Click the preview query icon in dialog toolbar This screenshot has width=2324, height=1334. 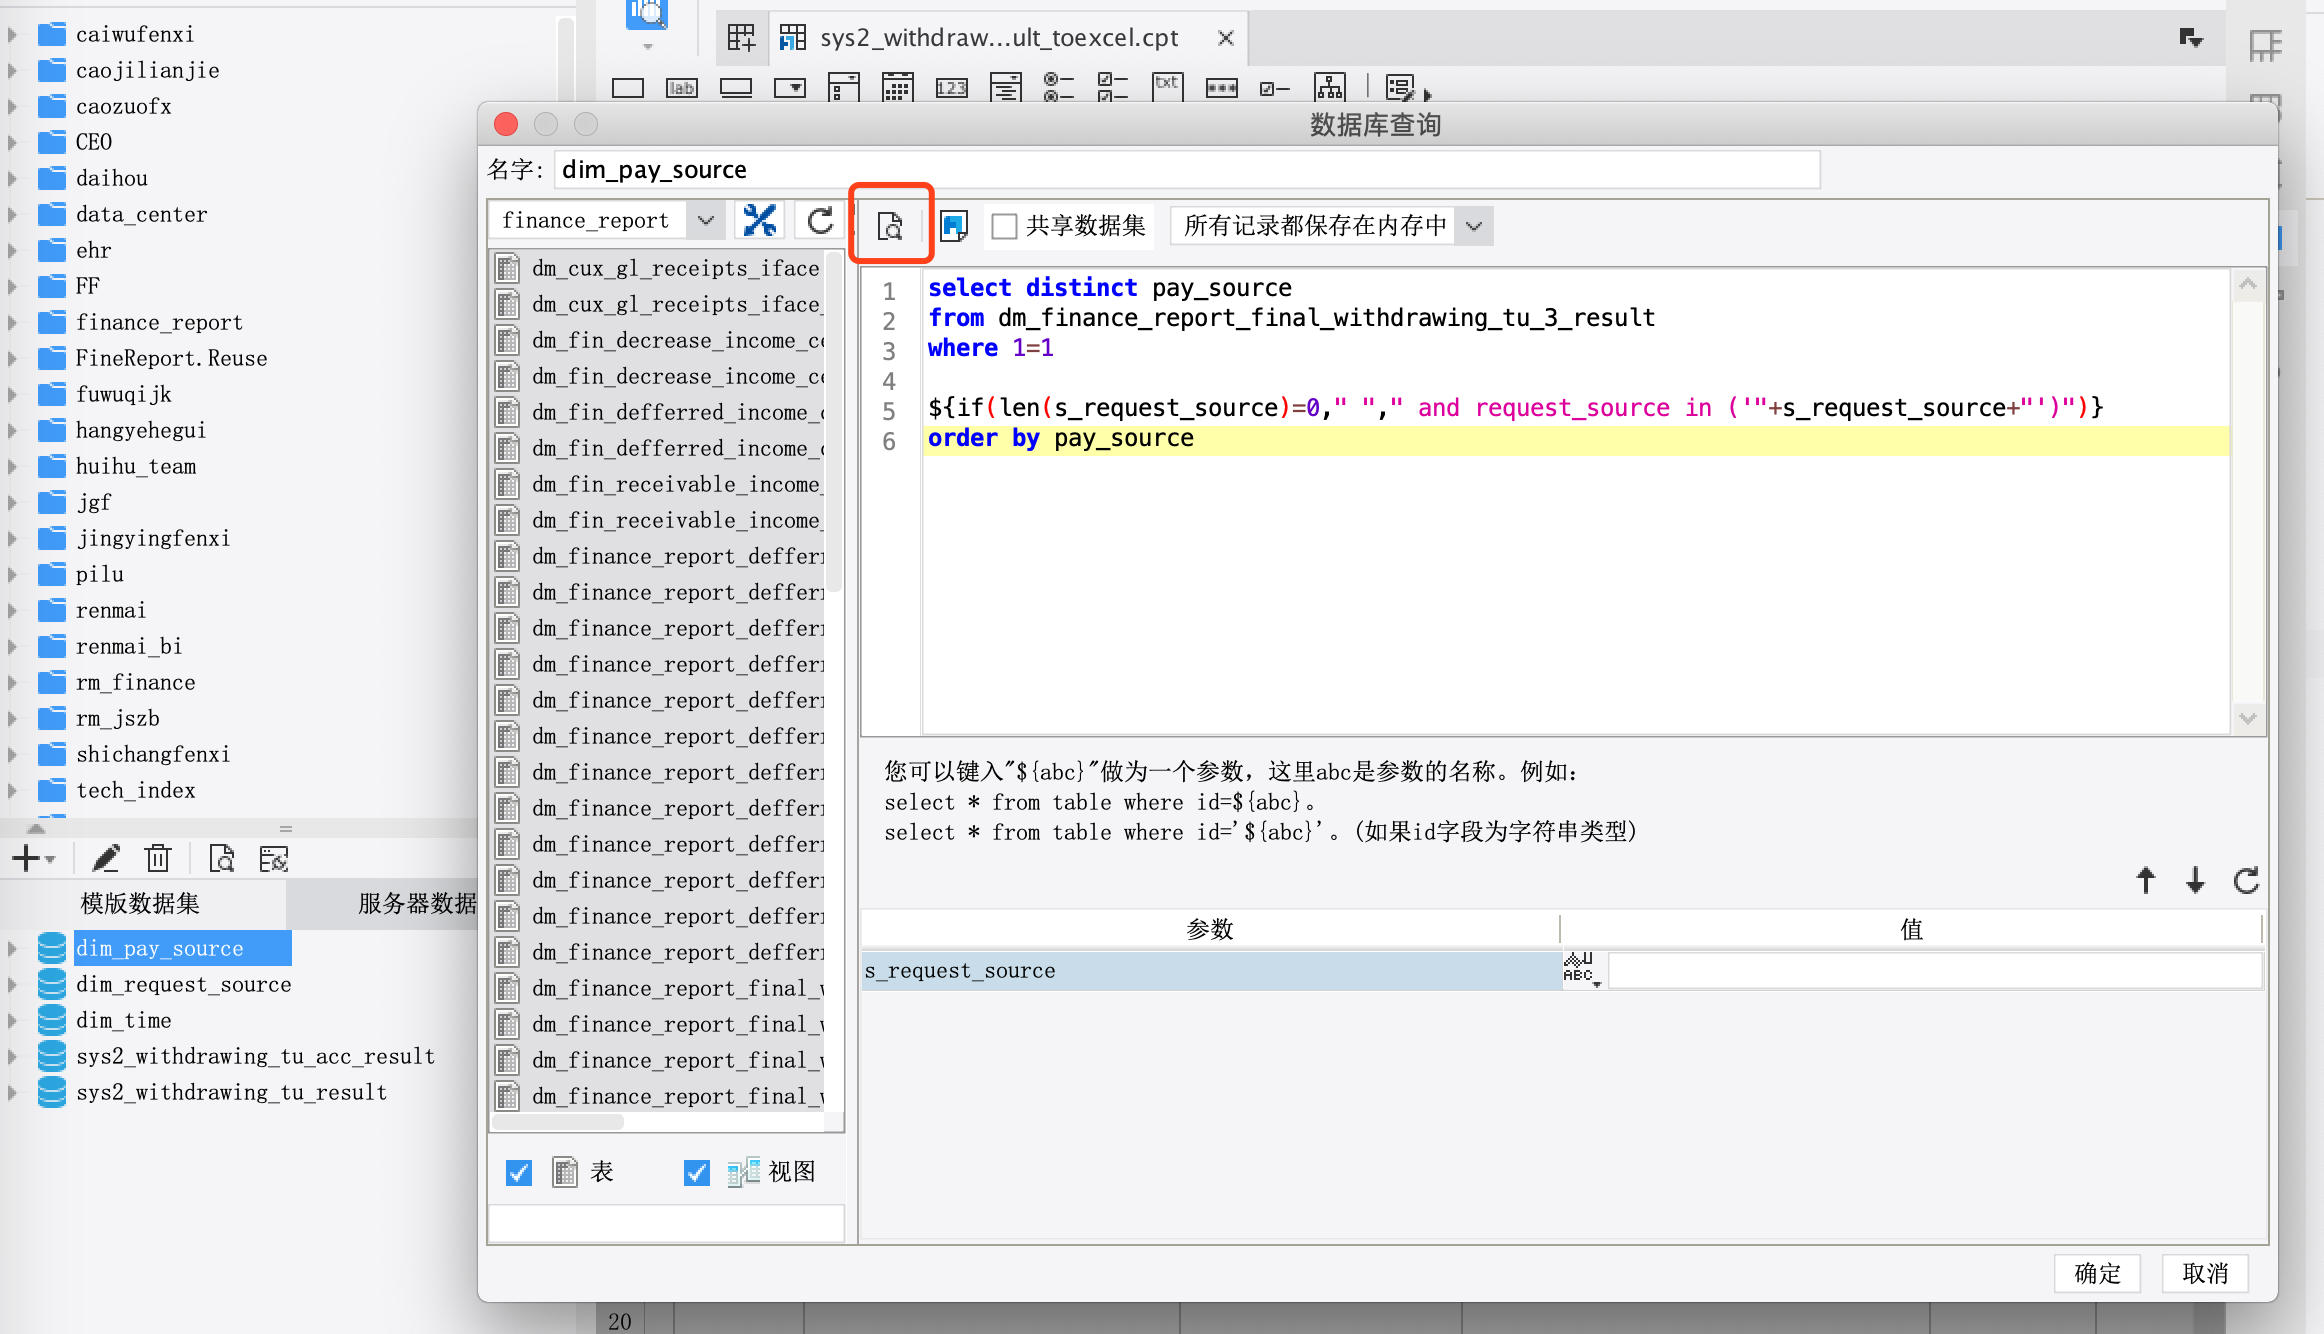(890, 225)
